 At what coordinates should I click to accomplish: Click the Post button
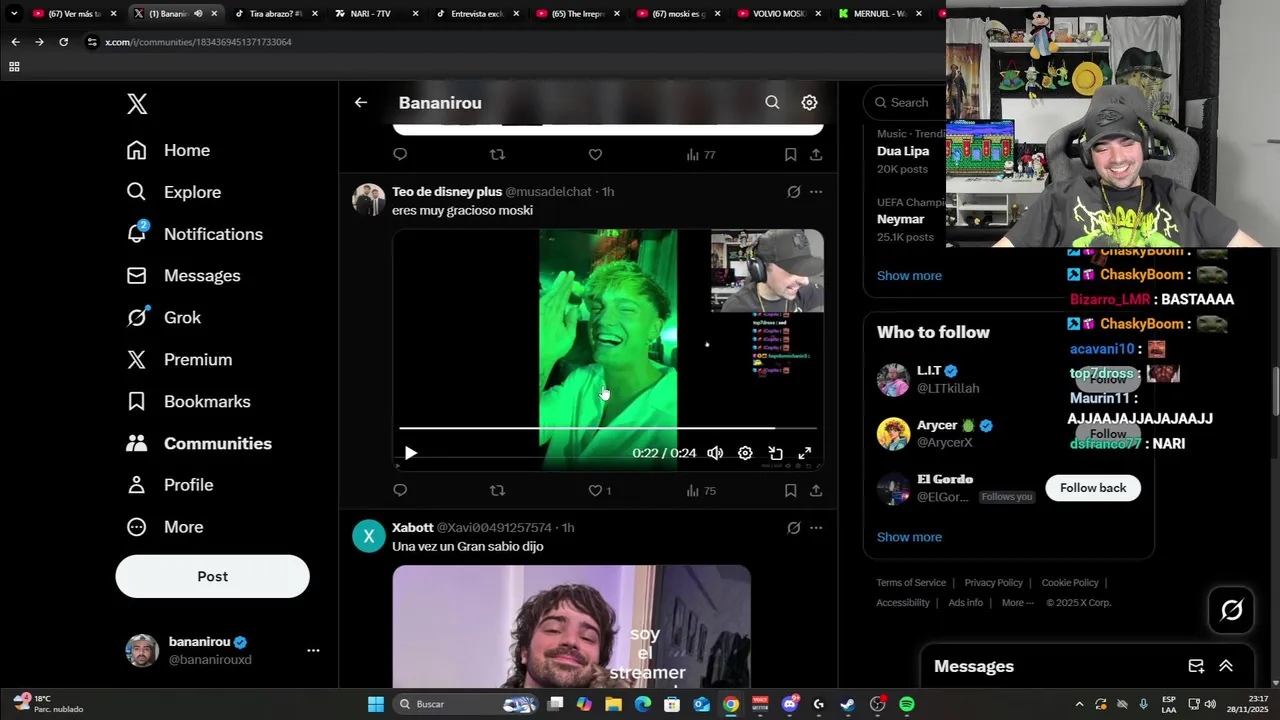point(212,576)
